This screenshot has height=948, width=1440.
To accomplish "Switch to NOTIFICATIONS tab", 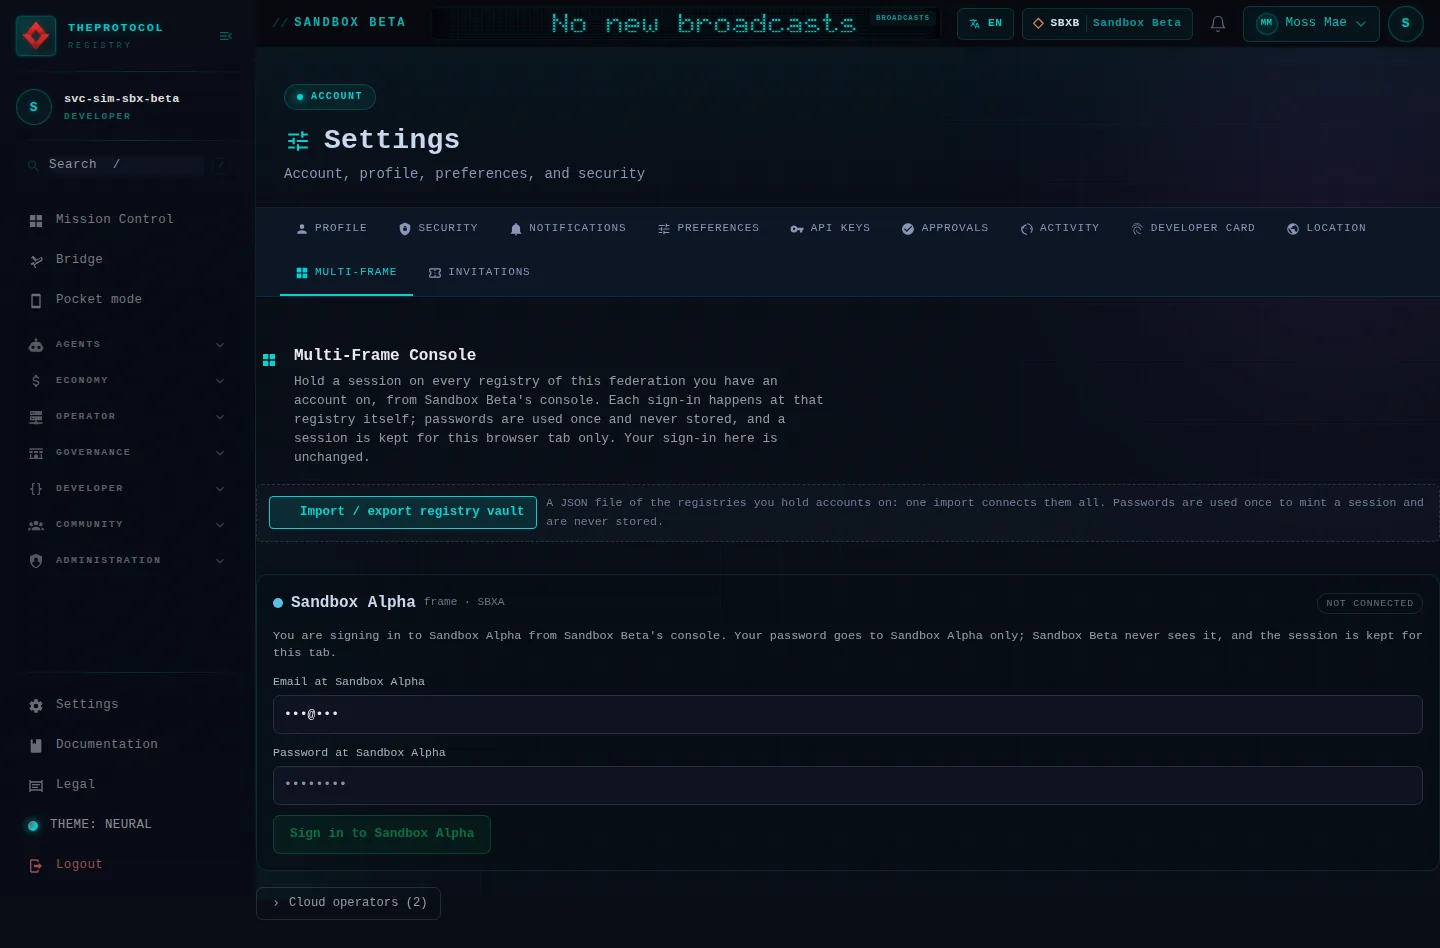I will 567,229.
